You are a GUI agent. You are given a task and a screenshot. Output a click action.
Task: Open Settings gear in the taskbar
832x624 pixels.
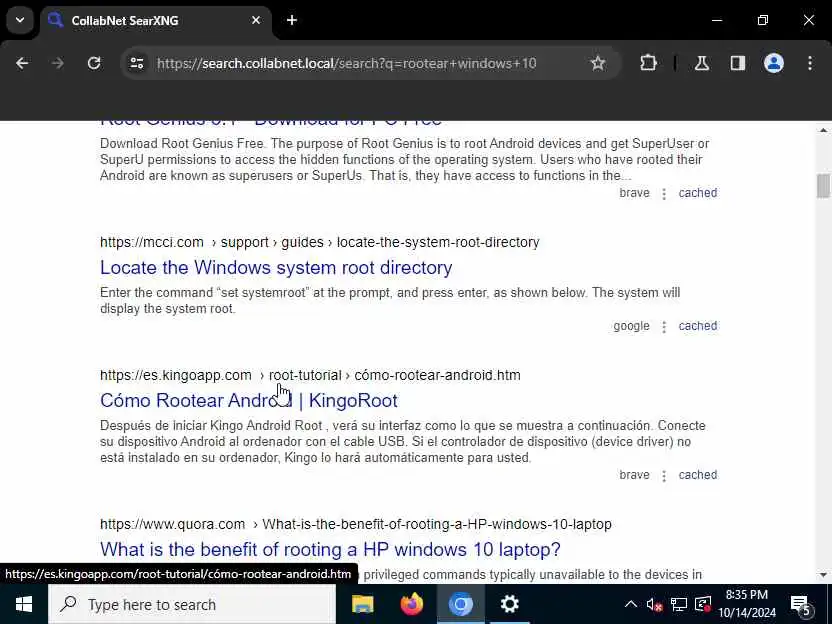pos(509,604)
